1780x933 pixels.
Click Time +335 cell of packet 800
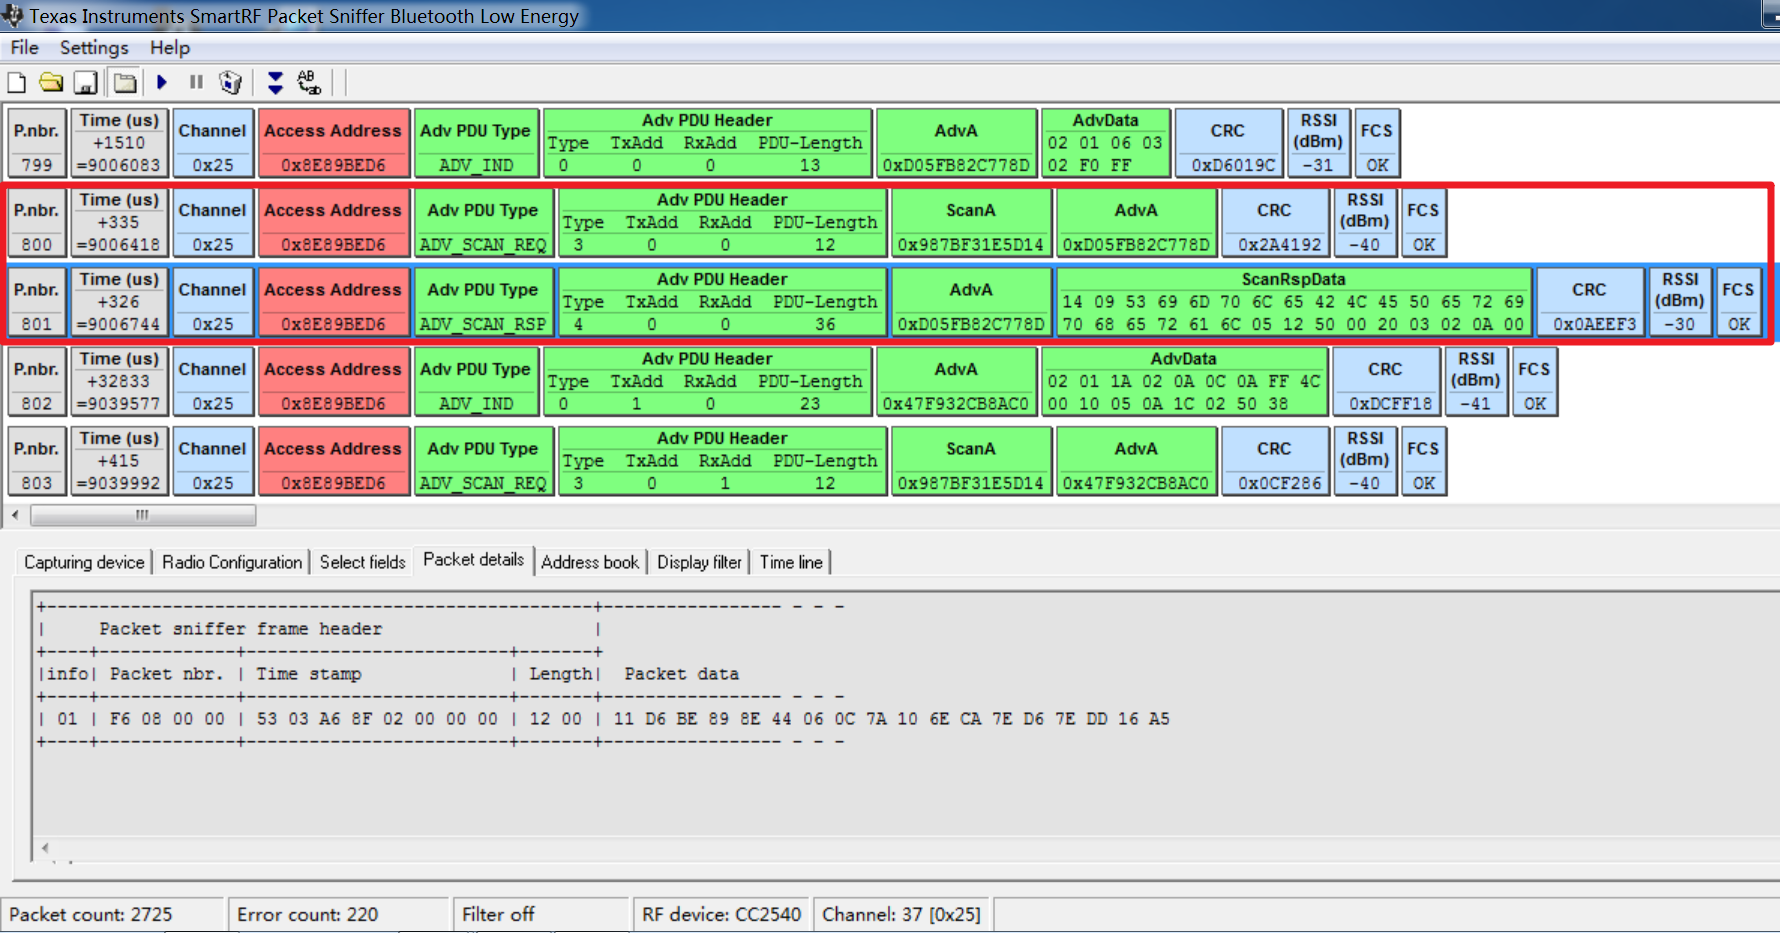[120, 221]
